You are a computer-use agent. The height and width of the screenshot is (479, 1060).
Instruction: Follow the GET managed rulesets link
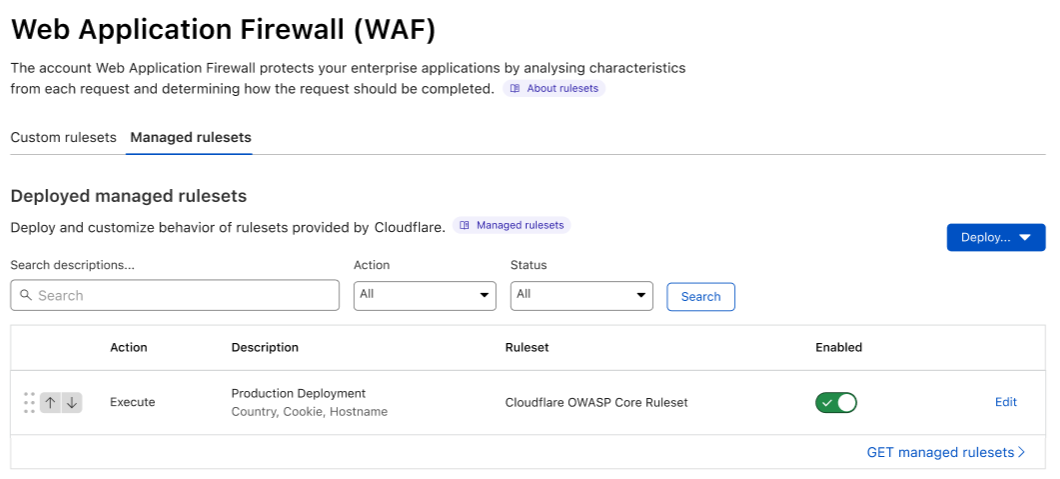tap(945, 452)
